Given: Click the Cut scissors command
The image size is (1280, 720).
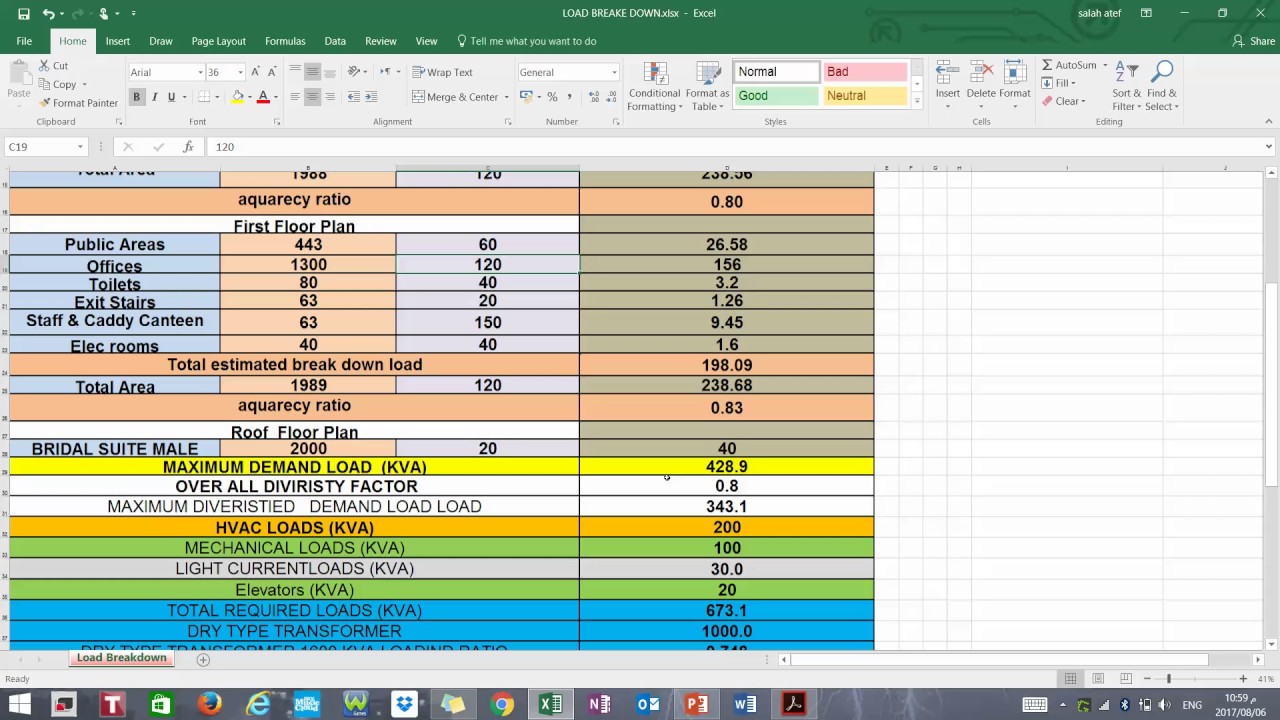Looking at the screenshot, I should (x=53, y=65).
